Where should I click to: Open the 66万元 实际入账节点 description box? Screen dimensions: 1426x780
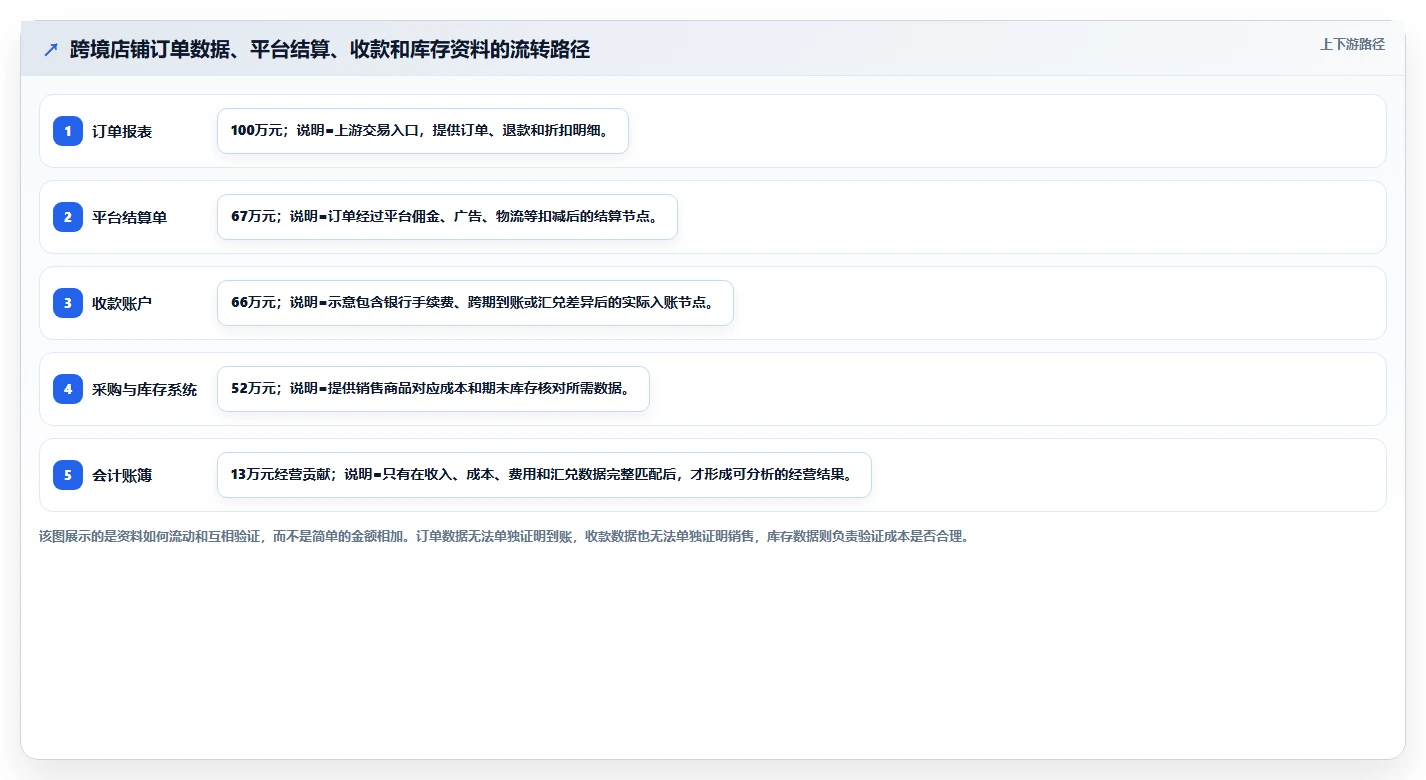coord(475,303)
